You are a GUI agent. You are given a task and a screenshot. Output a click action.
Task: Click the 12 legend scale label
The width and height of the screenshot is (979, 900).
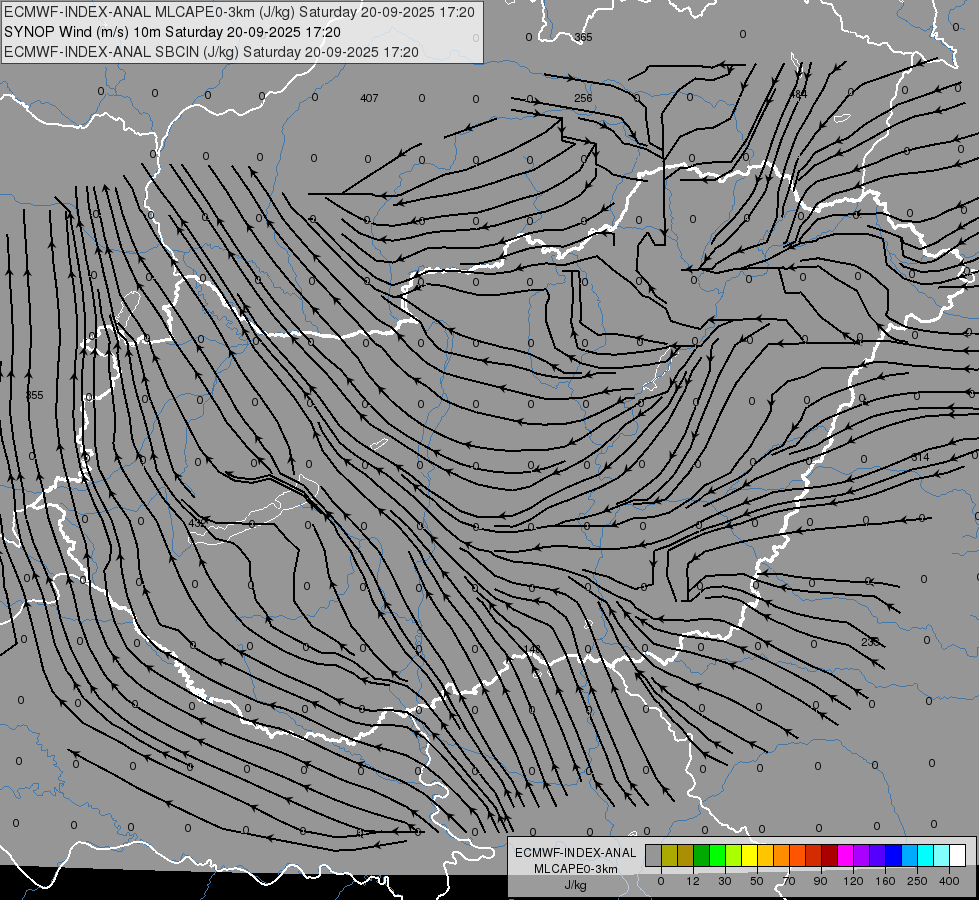point(693,880)
